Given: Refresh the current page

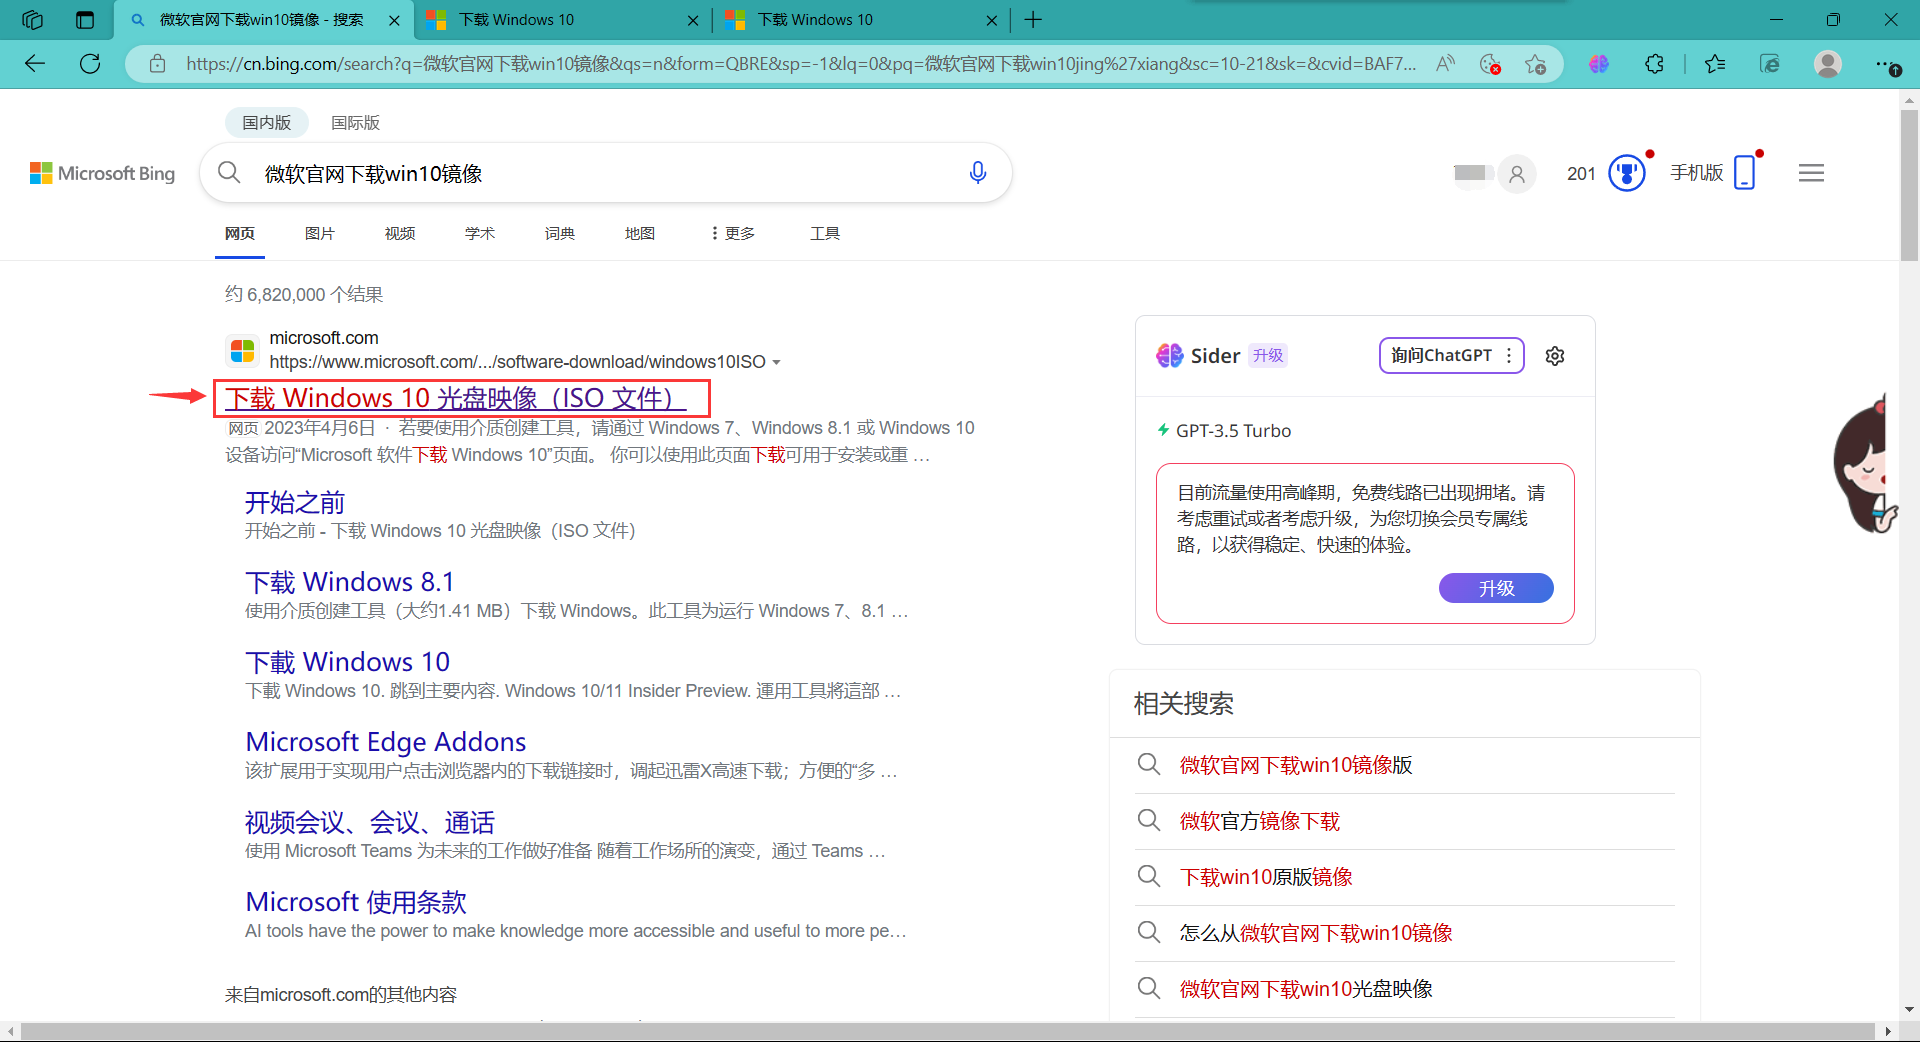Looking at the screenshot, I should 90,64.
